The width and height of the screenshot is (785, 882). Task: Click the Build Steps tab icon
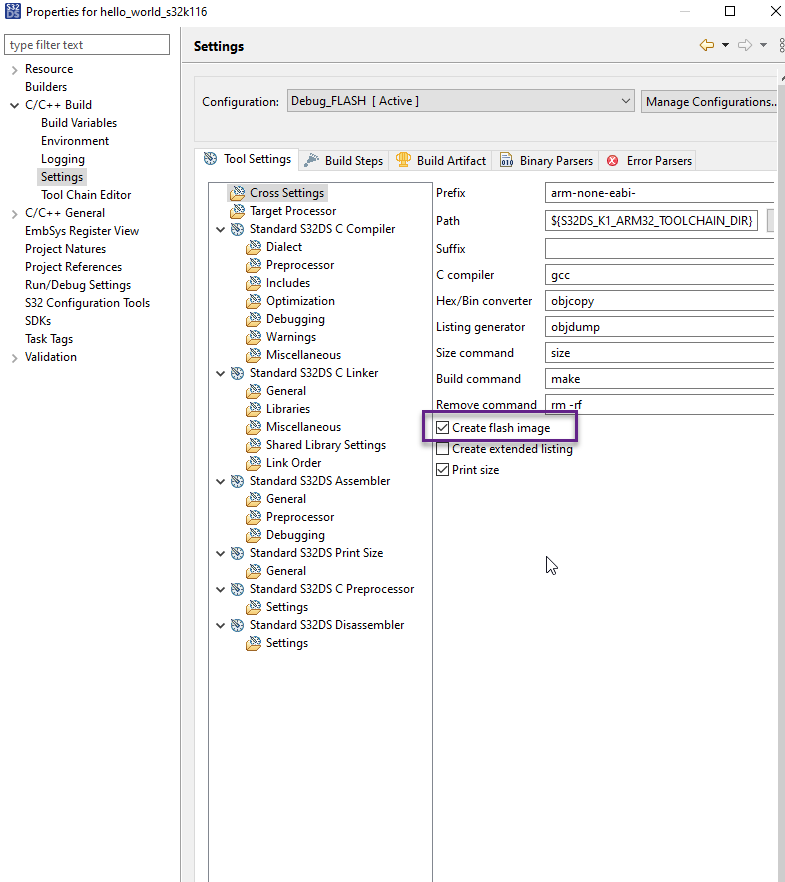tap(311, 160)
